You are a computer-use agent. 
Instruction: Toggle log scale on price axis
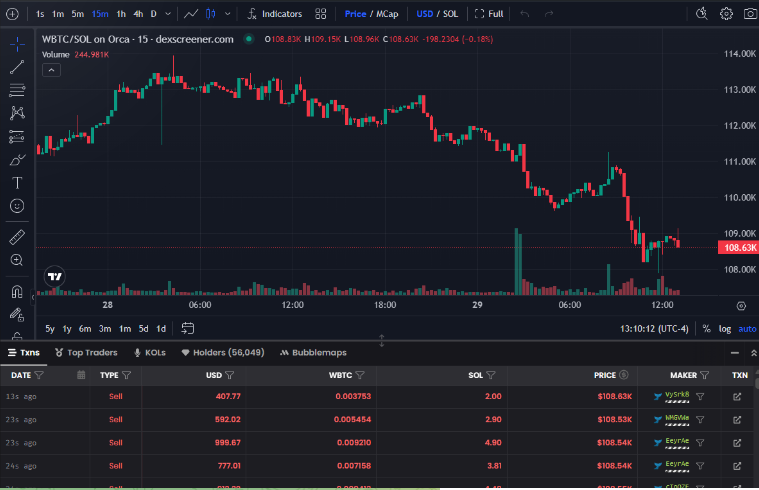click(724, 328)
